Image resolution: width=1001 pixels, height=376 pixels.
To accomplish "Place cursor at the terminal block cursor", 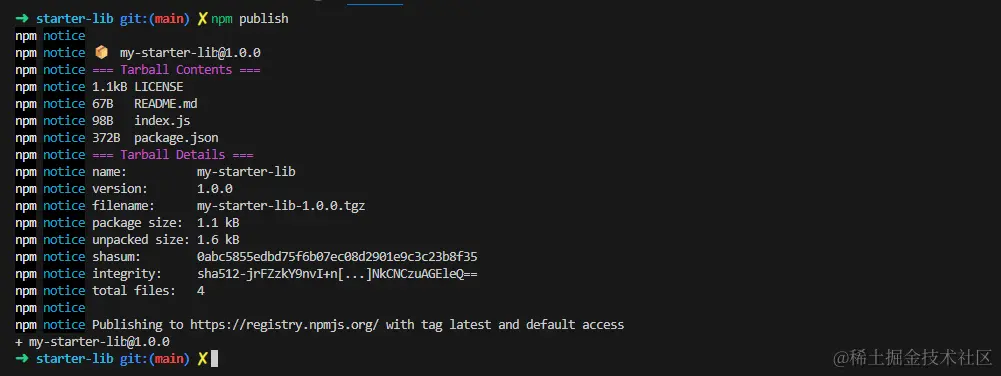I will (214, 359).
